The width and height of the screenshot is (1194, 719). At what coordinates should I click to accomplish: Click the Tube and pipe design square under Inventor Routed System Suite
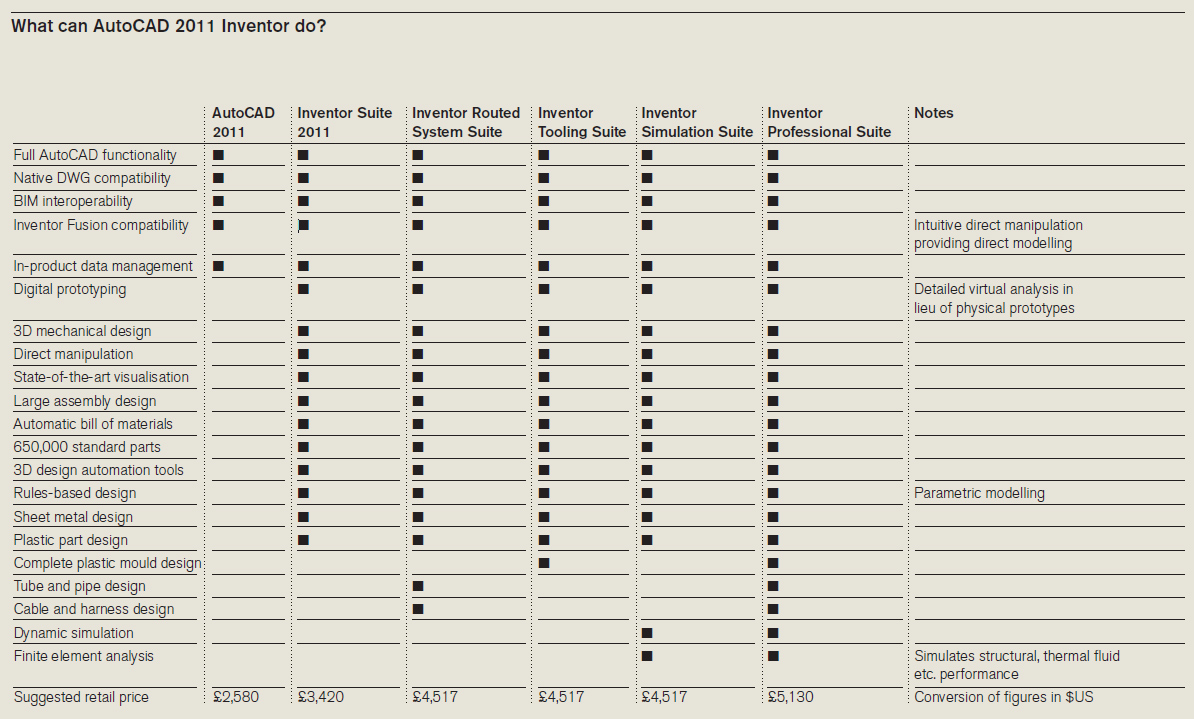click(x=418, y=586)
